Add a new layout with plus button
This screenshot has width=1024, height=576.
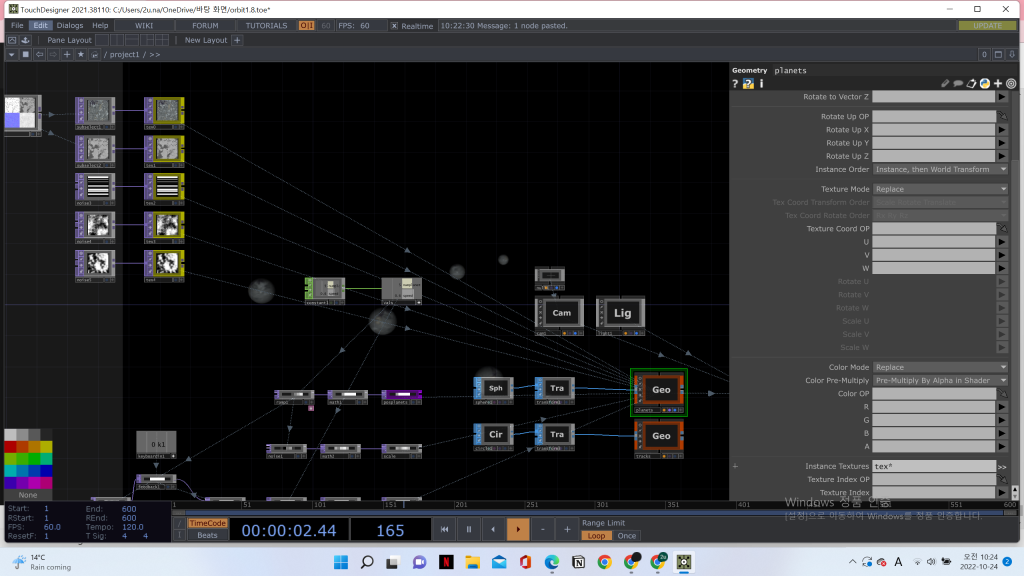coord(237,40)
